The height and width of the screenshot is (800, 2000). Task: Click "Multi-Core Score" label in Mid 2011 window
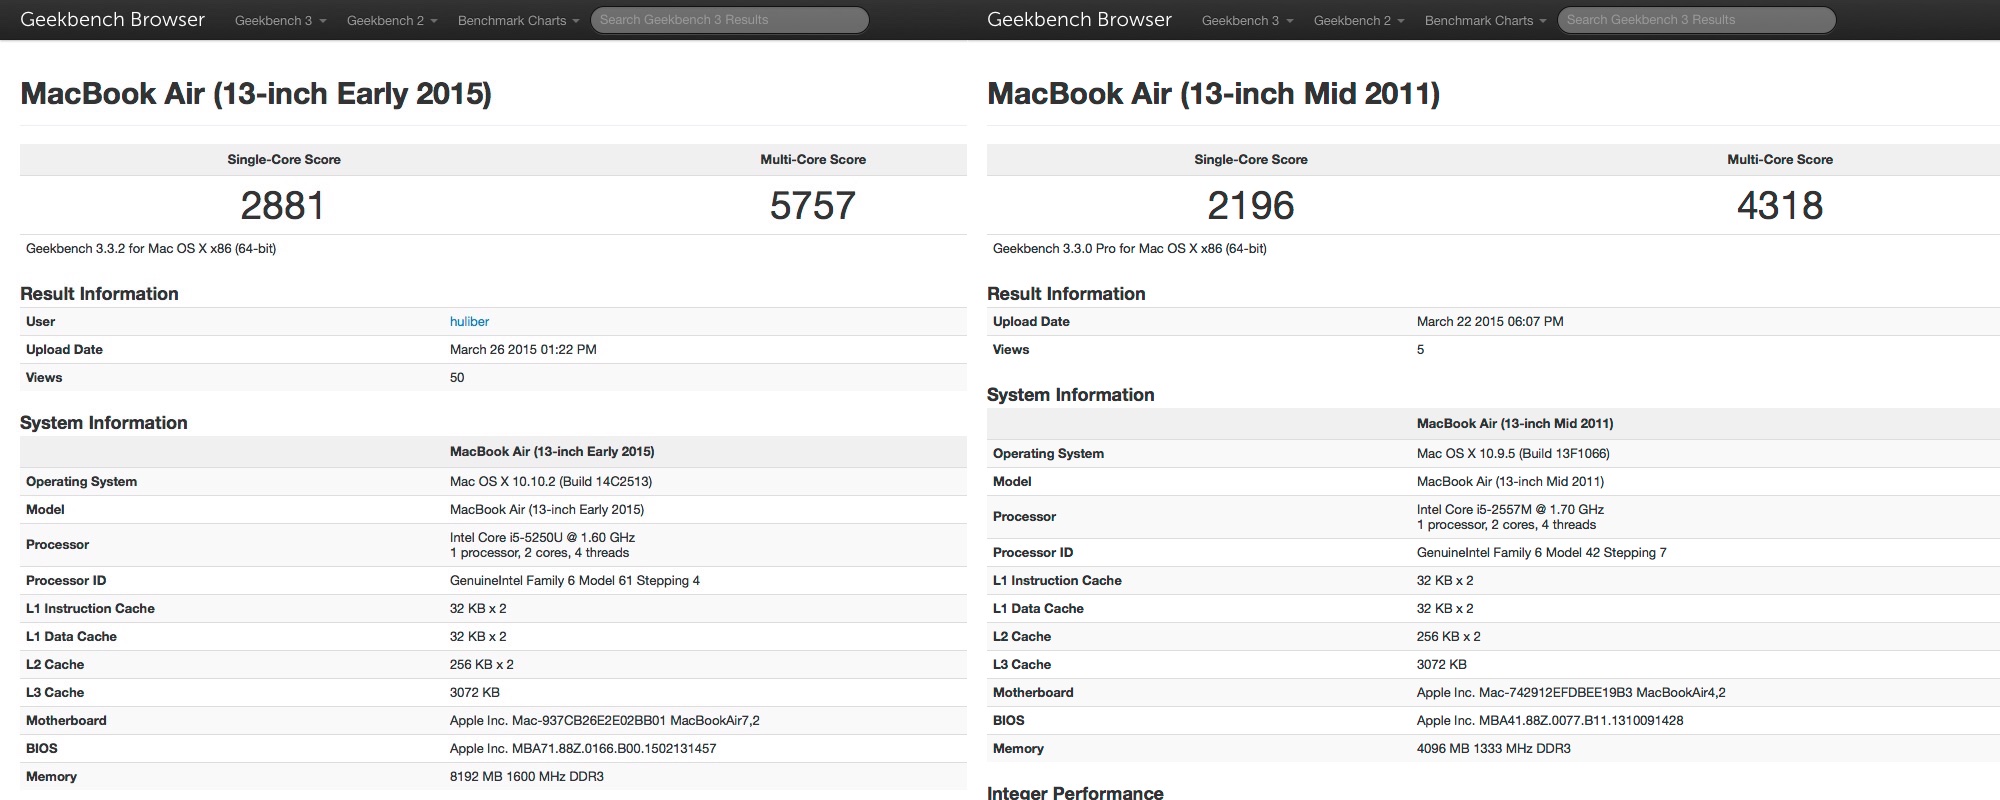pyautogui.click(x=1780, y=159)
